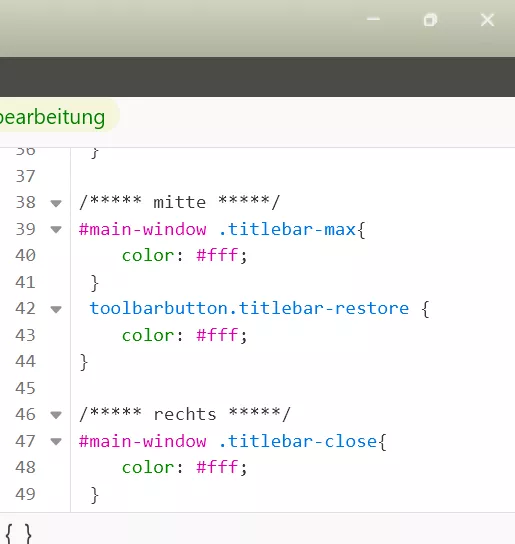
Task: Click line number 40 in the gutter
Action: (x=25, y=255)
